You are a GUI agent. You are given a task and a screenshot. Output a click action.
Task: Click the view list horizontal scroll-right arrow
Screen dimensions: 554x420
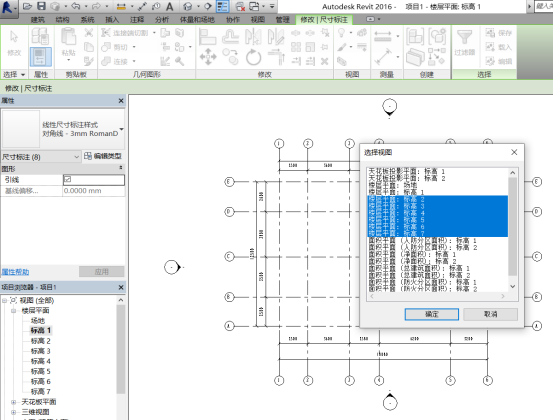pos(503,296)
